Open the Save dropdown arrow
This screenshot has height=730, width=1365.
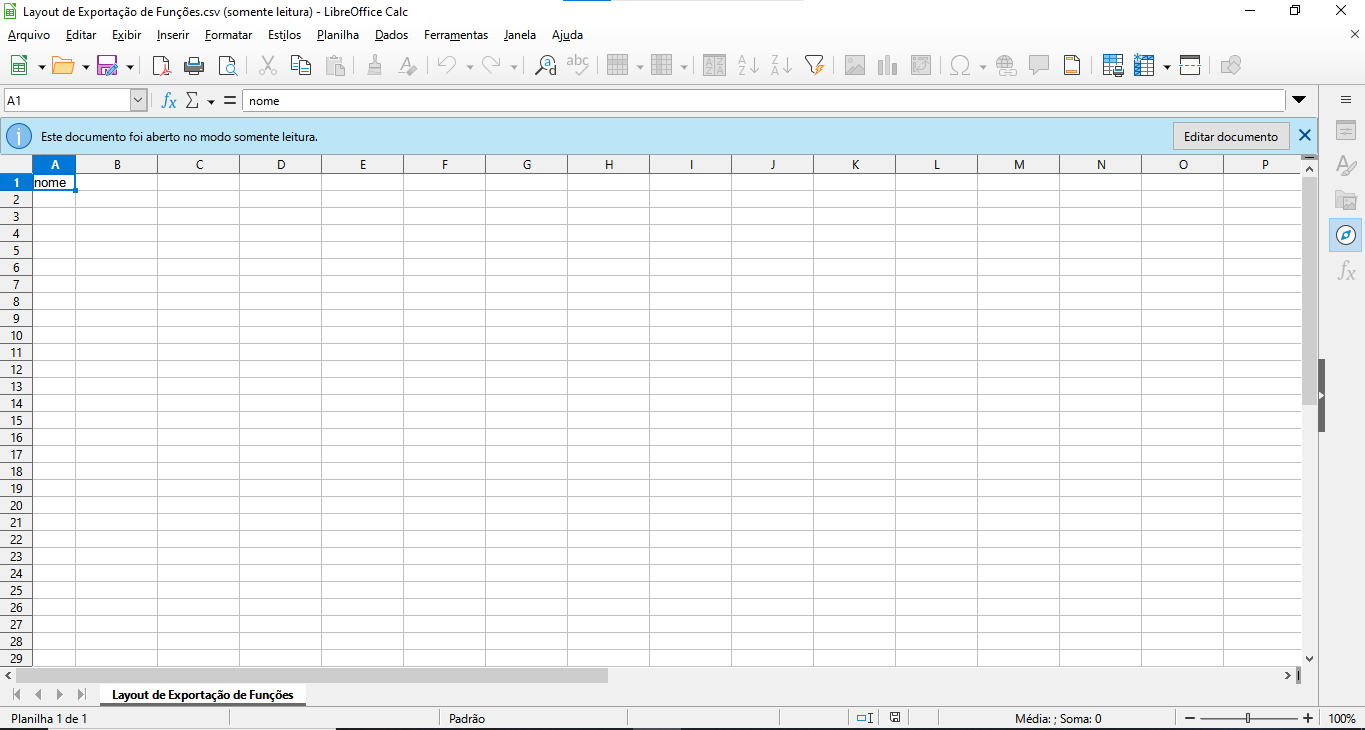(130, 67)
